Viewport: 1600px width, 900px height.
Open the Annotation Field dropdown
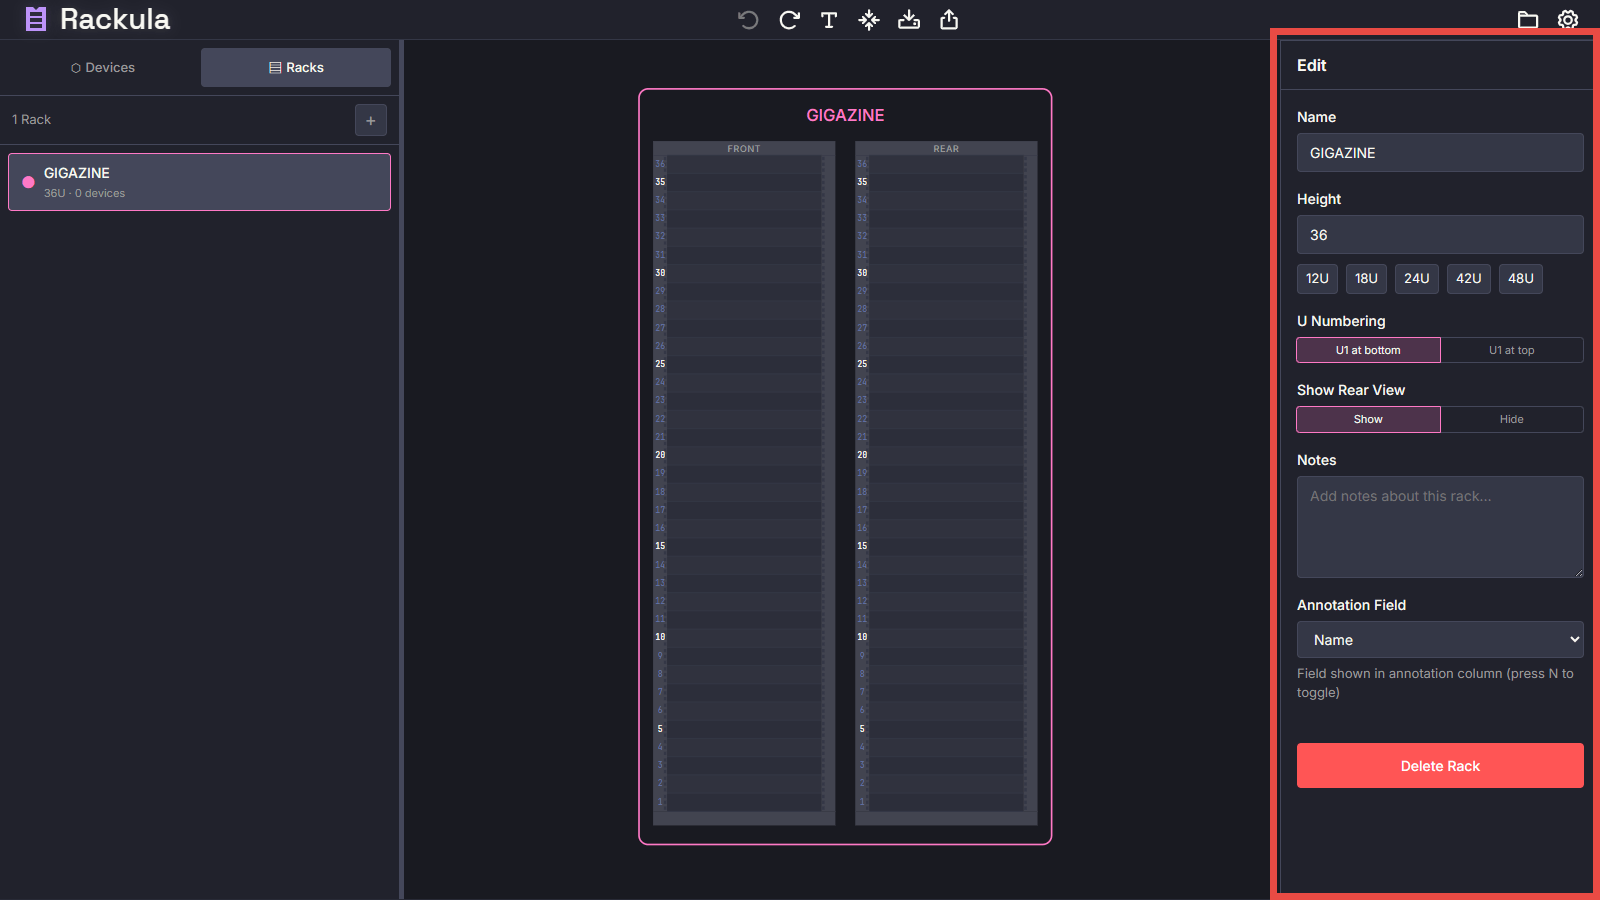(x=1440, y=640)
